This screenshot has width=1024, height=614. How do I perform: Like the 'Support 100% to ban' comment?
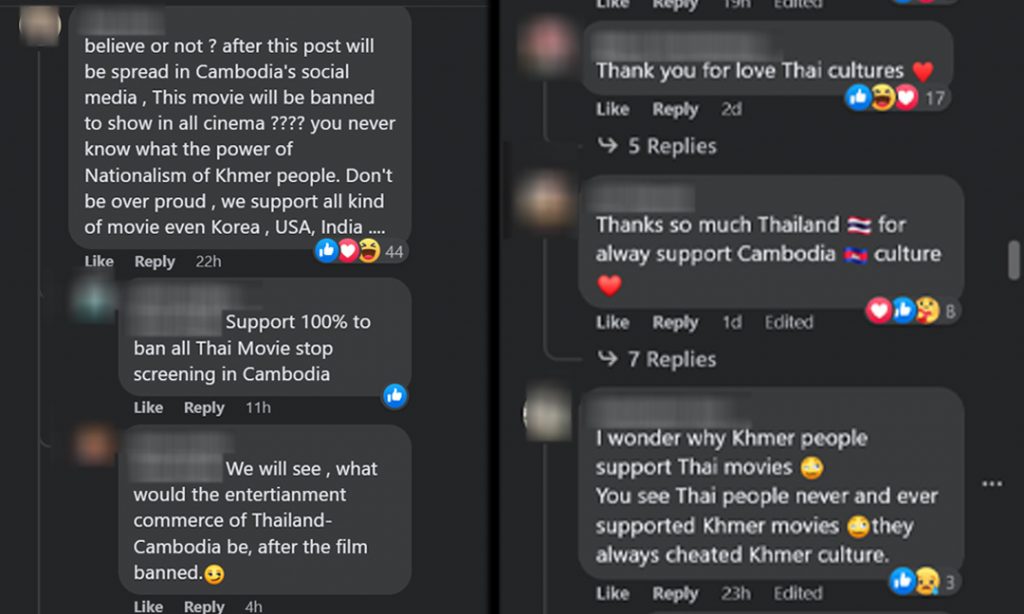pos(148,408)
